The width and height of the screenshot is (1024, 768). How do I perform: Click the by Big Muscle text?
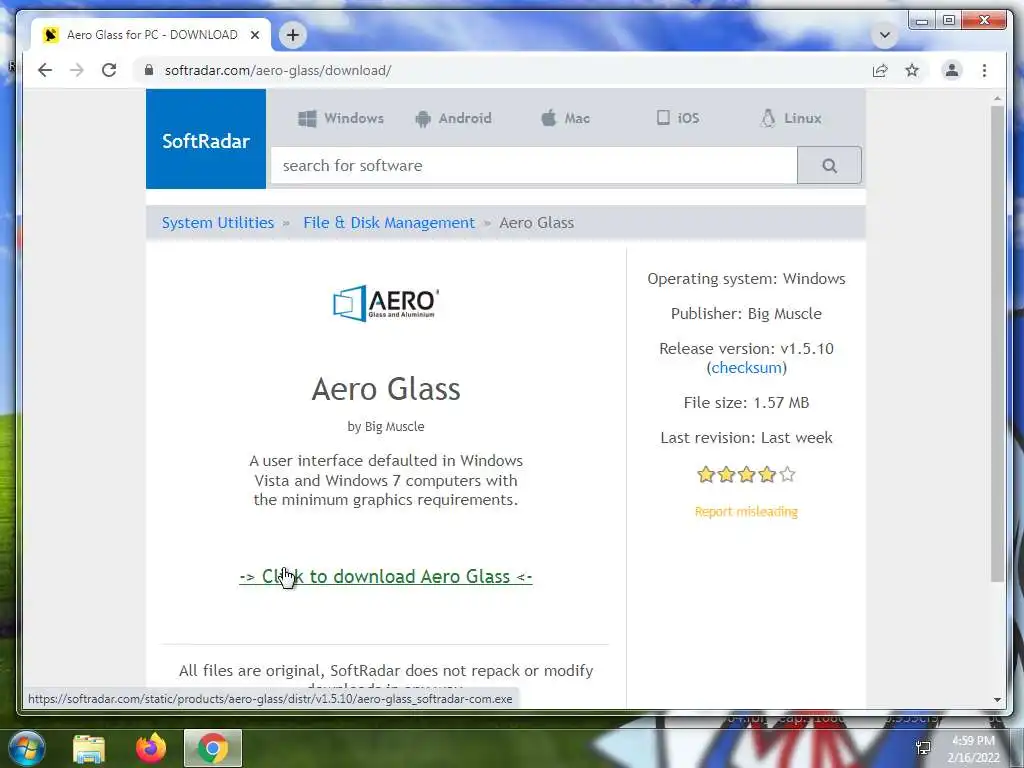(x=386, y=426)
